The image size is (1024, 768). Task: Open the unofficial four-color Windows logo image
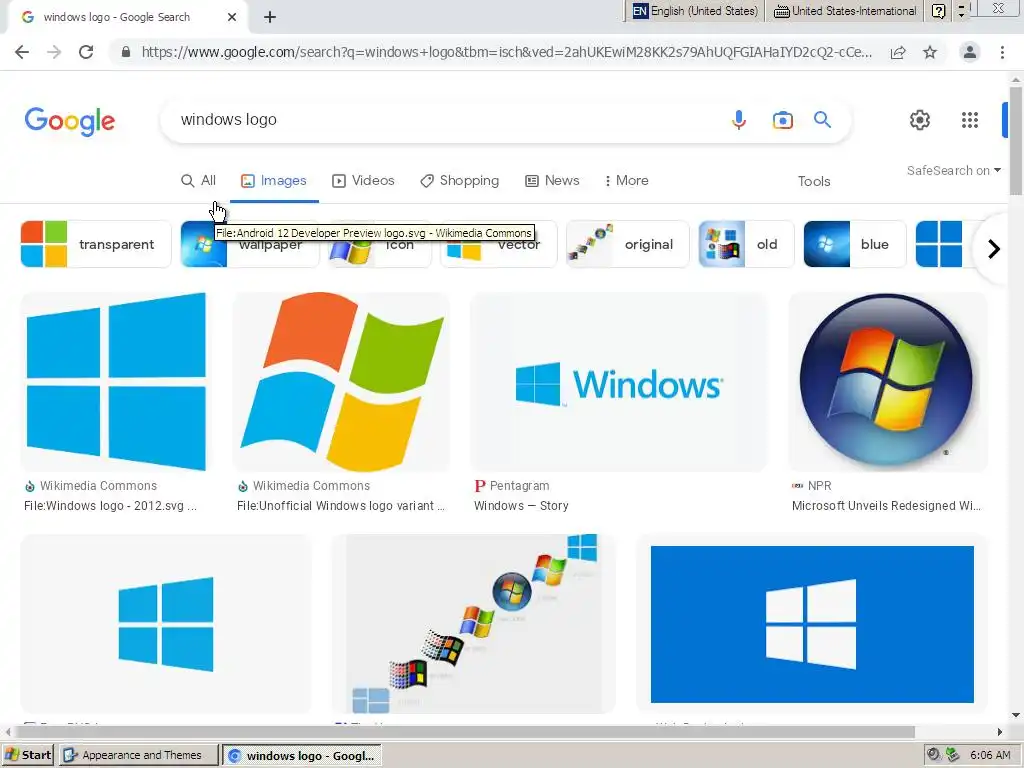tap(342, 382)
